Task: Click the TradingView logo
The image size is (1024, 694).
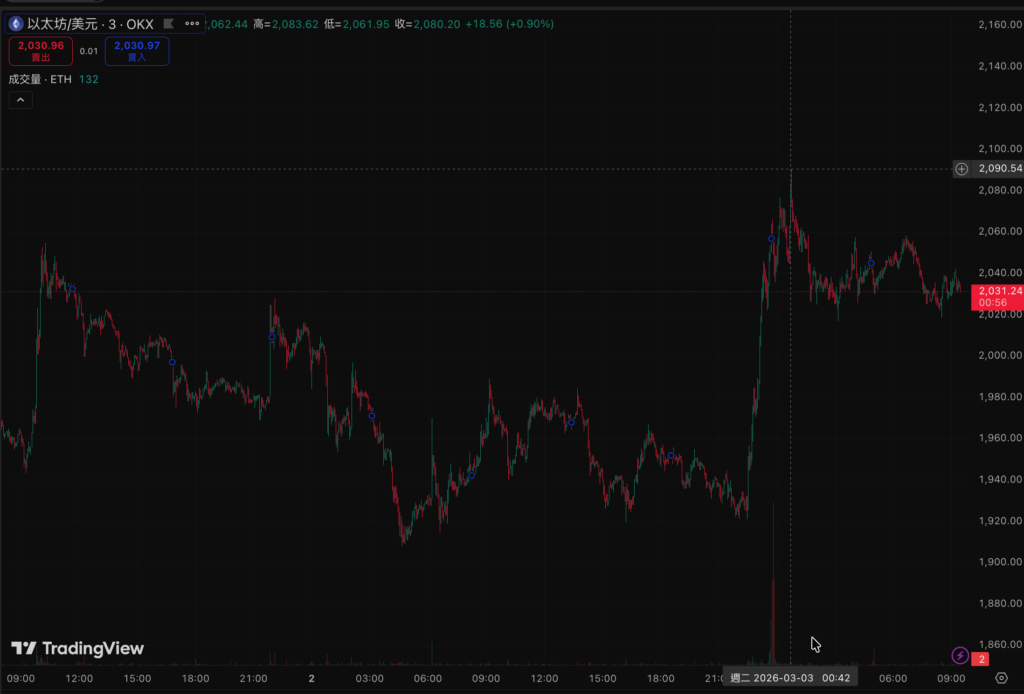Action: 78,649
